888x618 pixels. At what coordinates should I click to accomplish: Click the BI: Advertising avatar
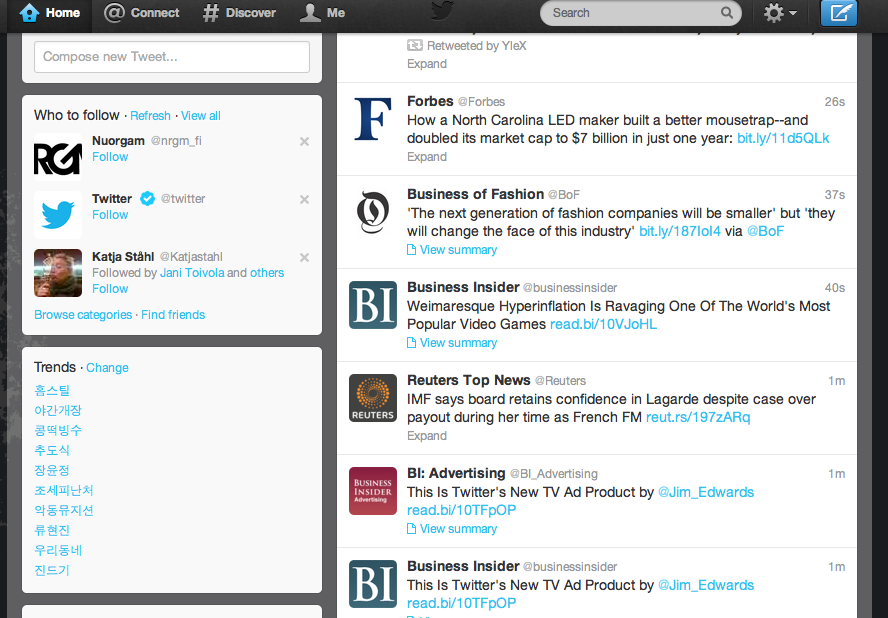coord(373,491)
